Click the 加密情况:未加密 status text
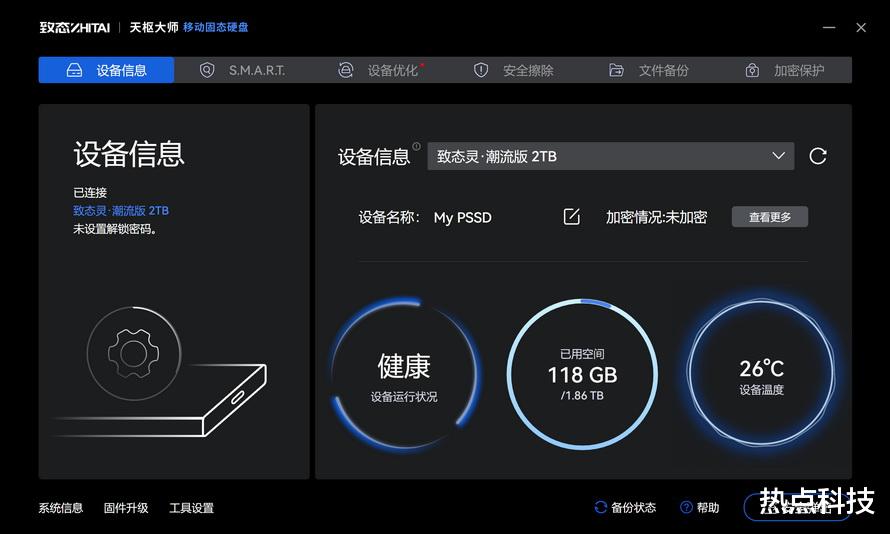Screen dimensions: 890x534 [x=656, y=217]
